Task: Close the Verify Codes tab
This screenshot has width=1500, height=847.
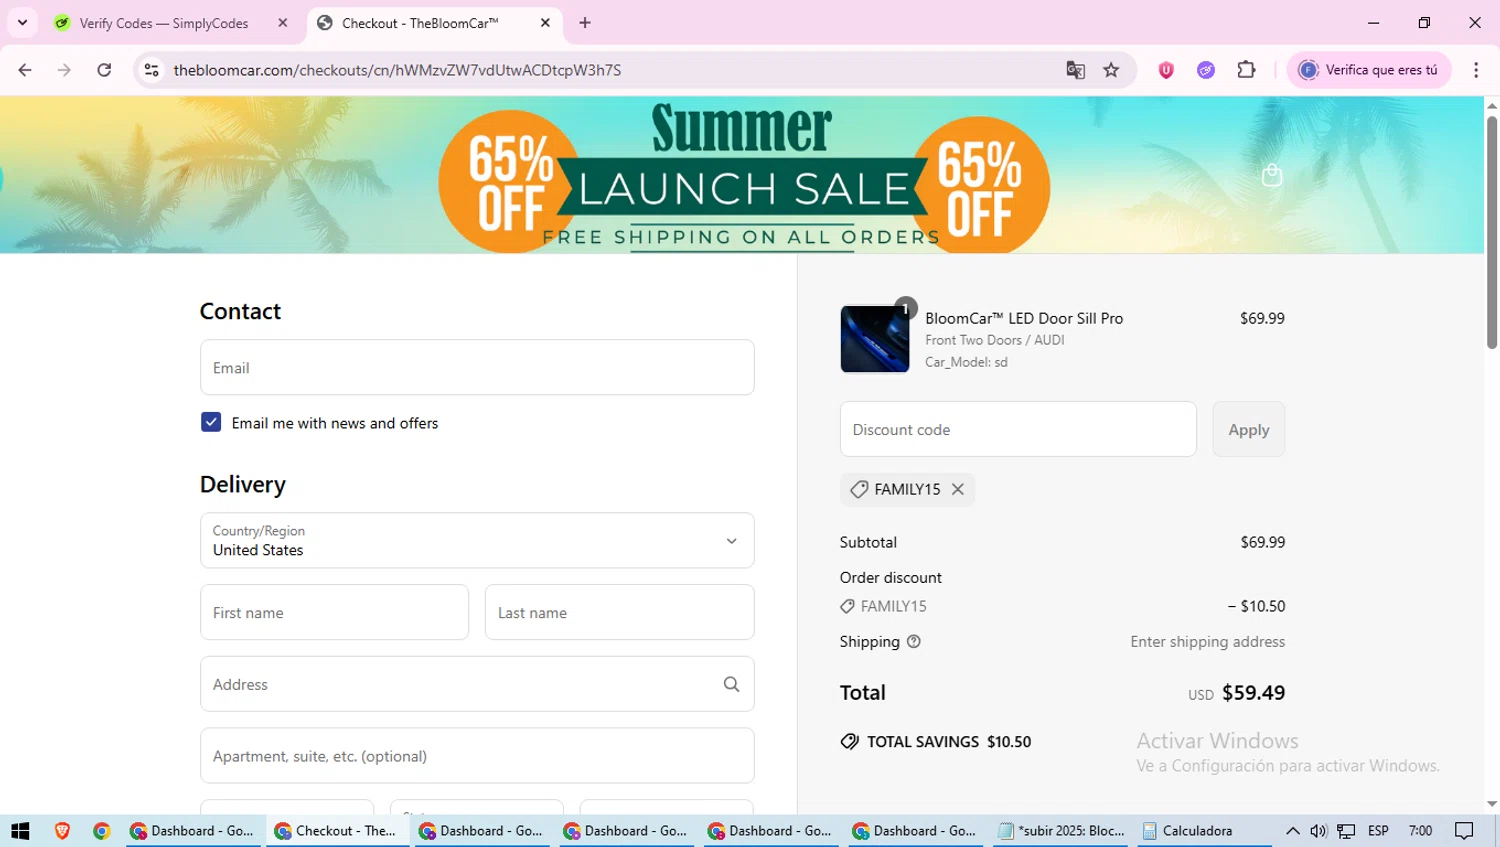Action: click(x=283, y=23)
